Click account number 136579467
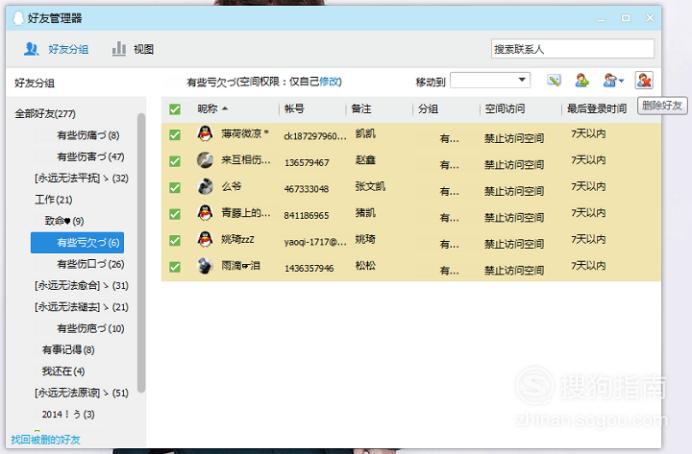This screenshot has height=454, width=692. point(307,163)
